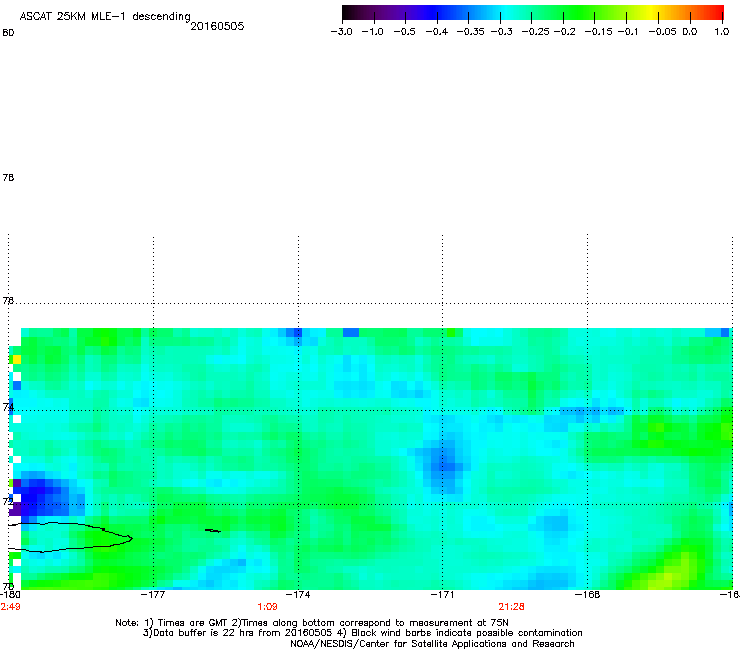Image resolution: width=740 pixels, height=650 pixels.
Task: Click the red 1:09 pass time
Action: [267, 607]
